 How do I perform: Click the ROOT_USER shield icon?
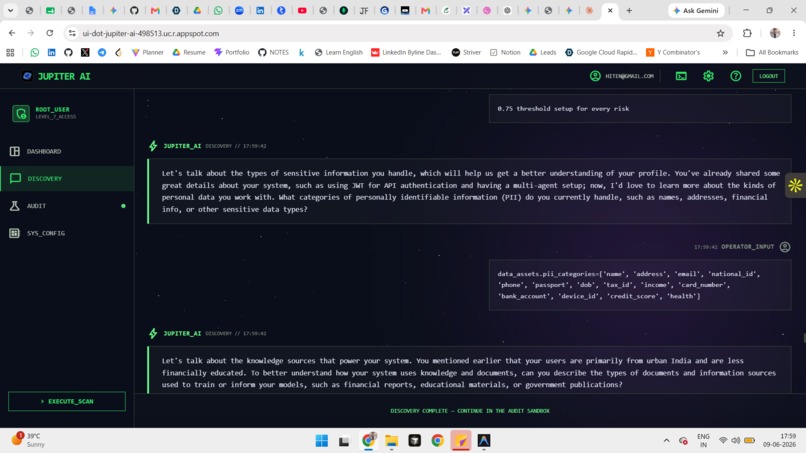tap(21, 113)
